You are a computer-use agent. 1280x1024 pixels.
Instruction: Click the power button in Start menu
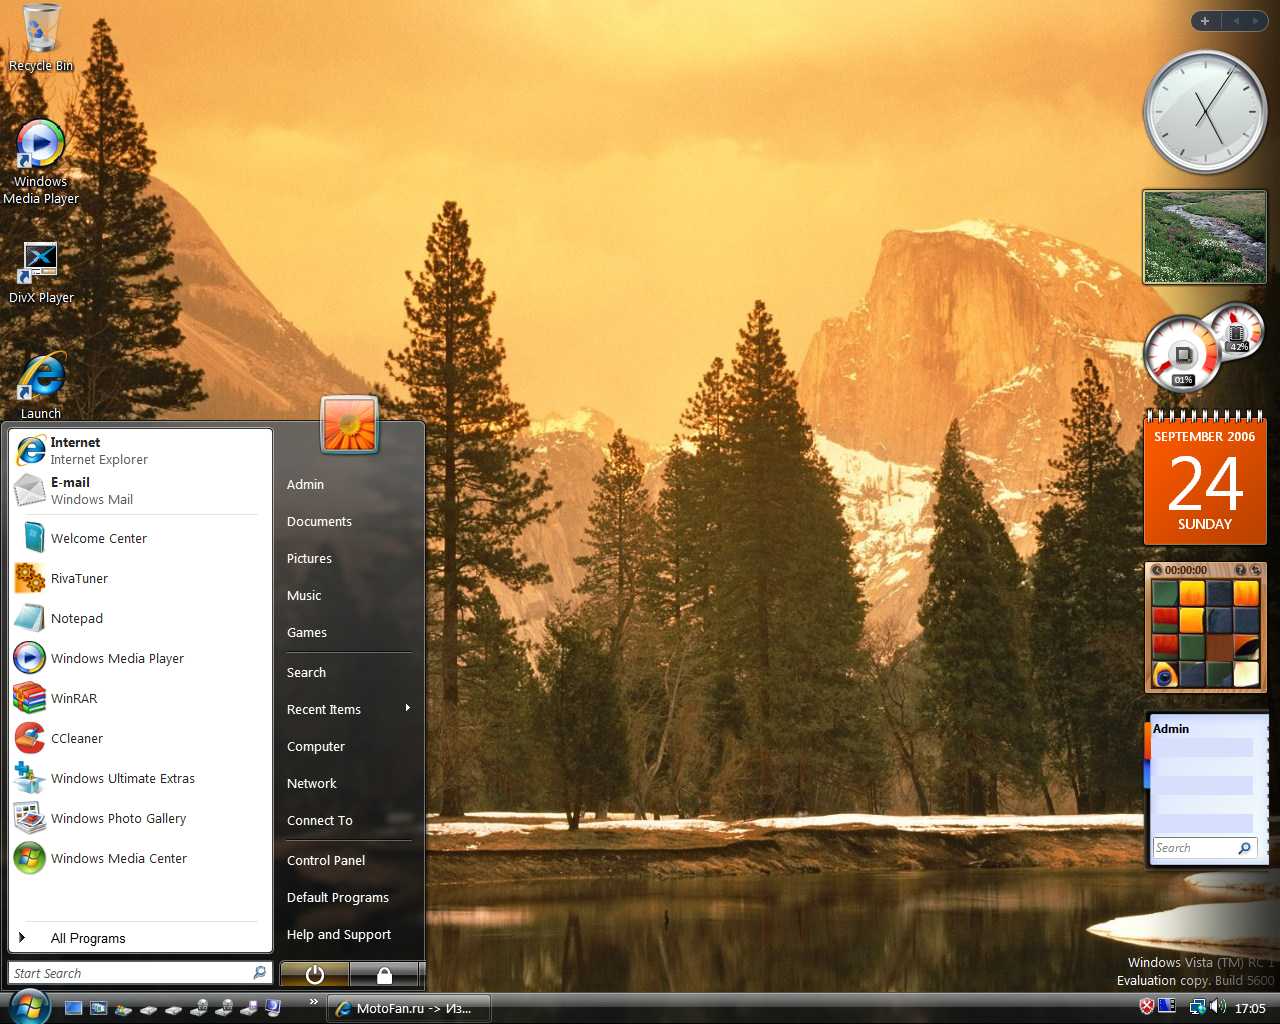[315, 974]
